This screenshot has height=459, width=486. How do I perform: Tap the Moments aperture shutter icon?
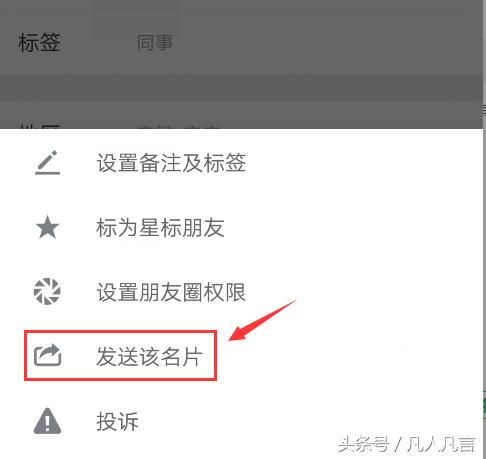(47, 291)
